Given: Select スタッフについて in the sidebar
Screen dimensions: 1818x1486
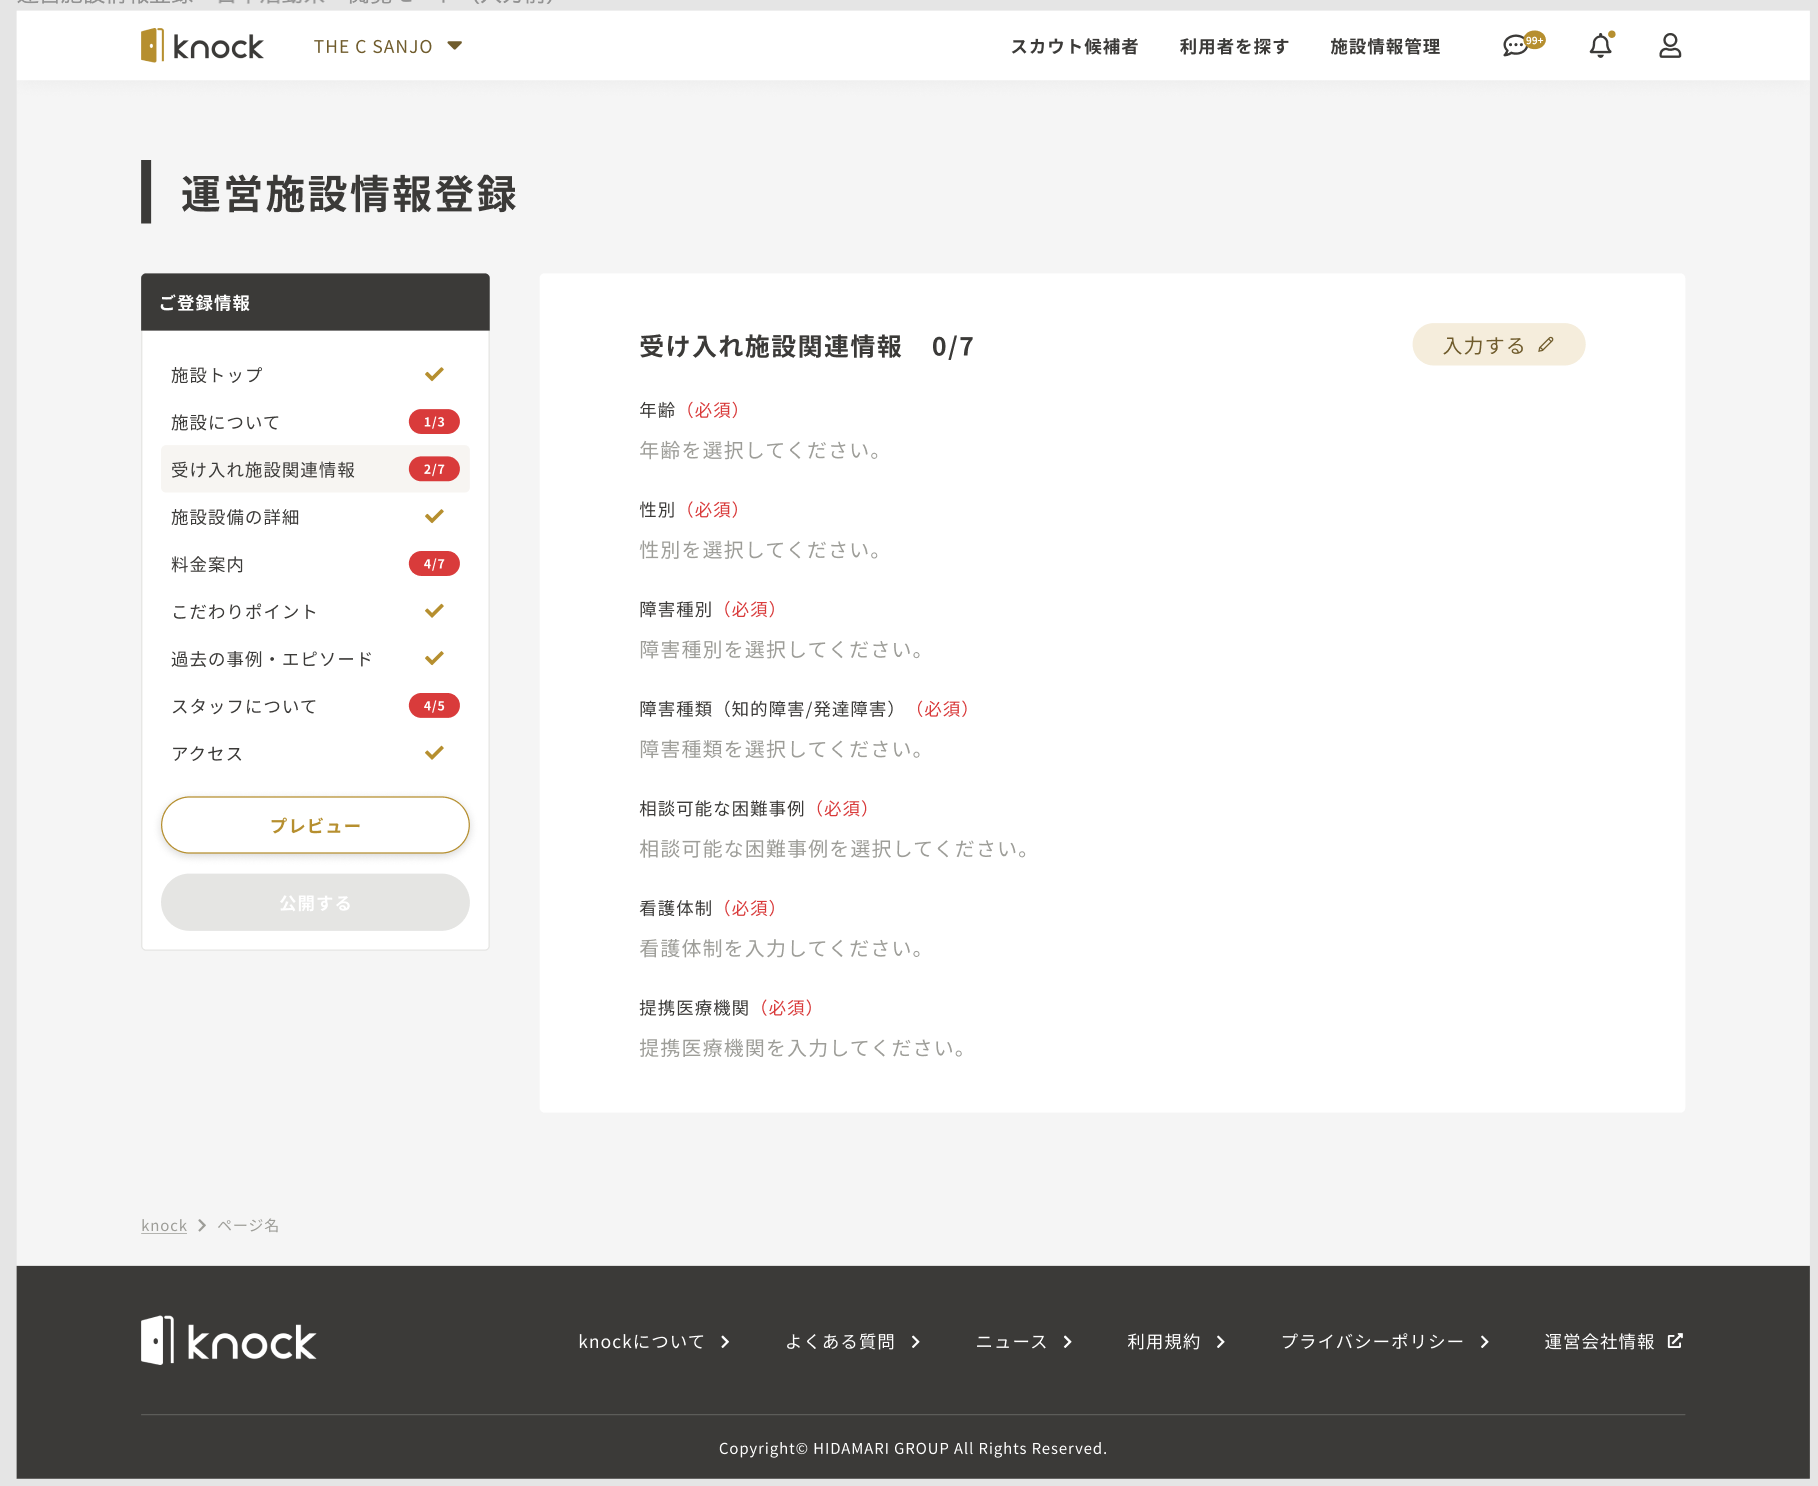Looking at the screenshot, I should [x=315, y=706].
